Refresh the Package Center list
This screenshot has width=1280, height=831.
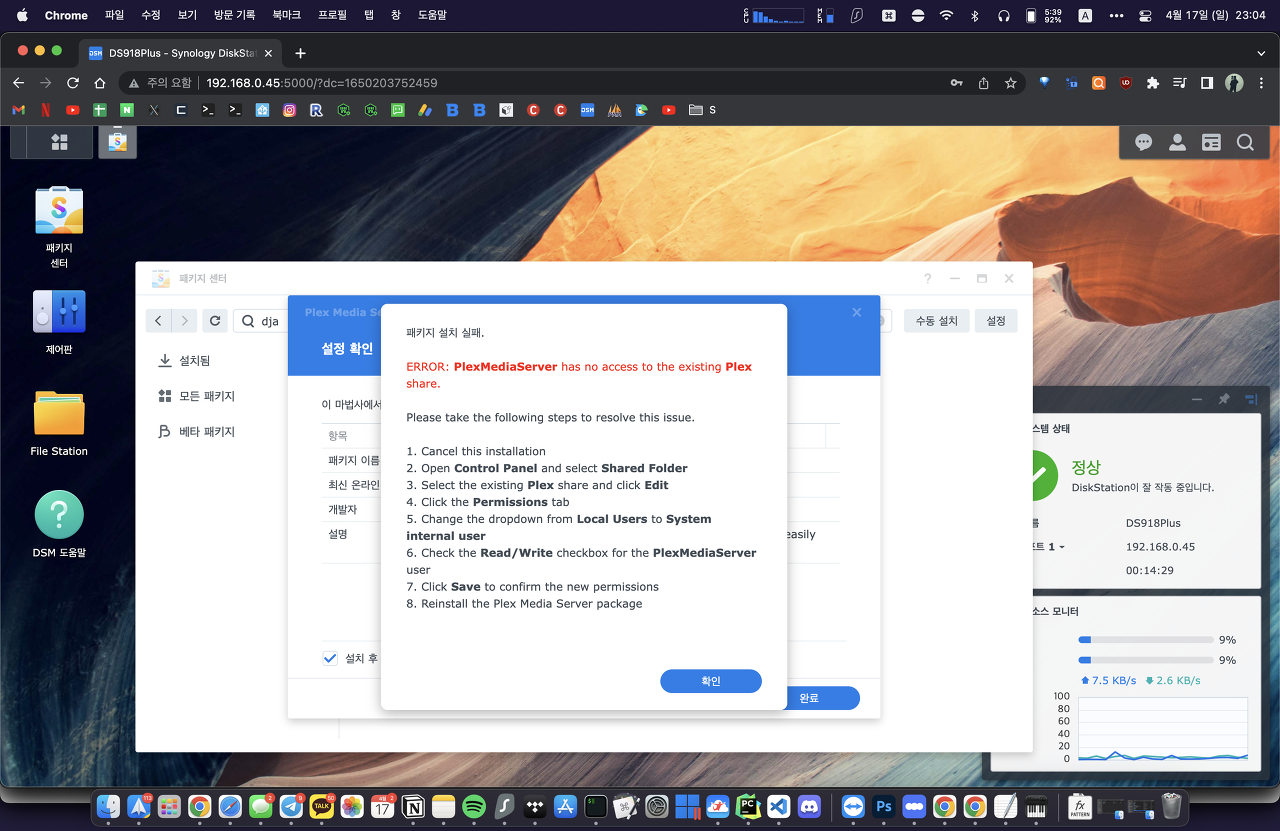tap(214, 321)
